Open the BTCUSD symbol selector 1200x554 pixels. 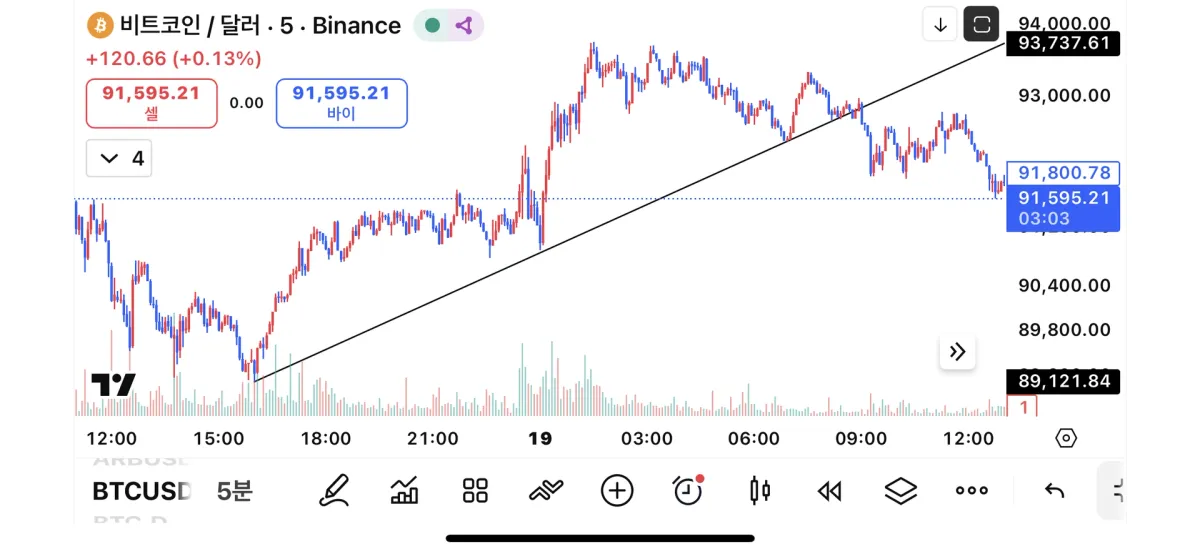tap(142, 491)
